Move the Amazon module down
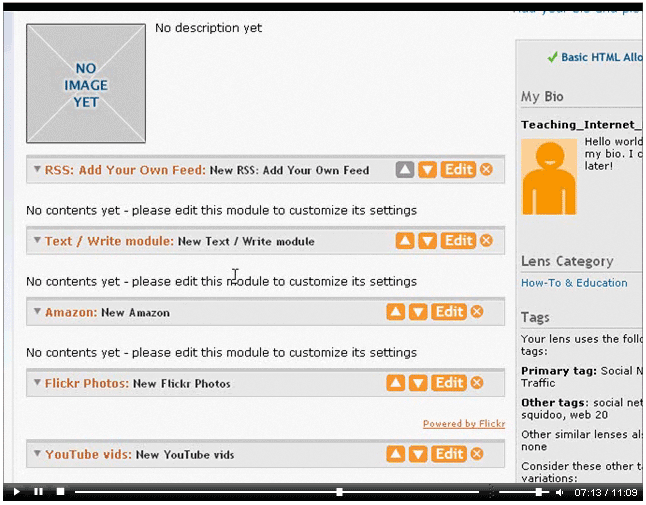The width and height of the screenshot is (646, 505). click(418, 312)
